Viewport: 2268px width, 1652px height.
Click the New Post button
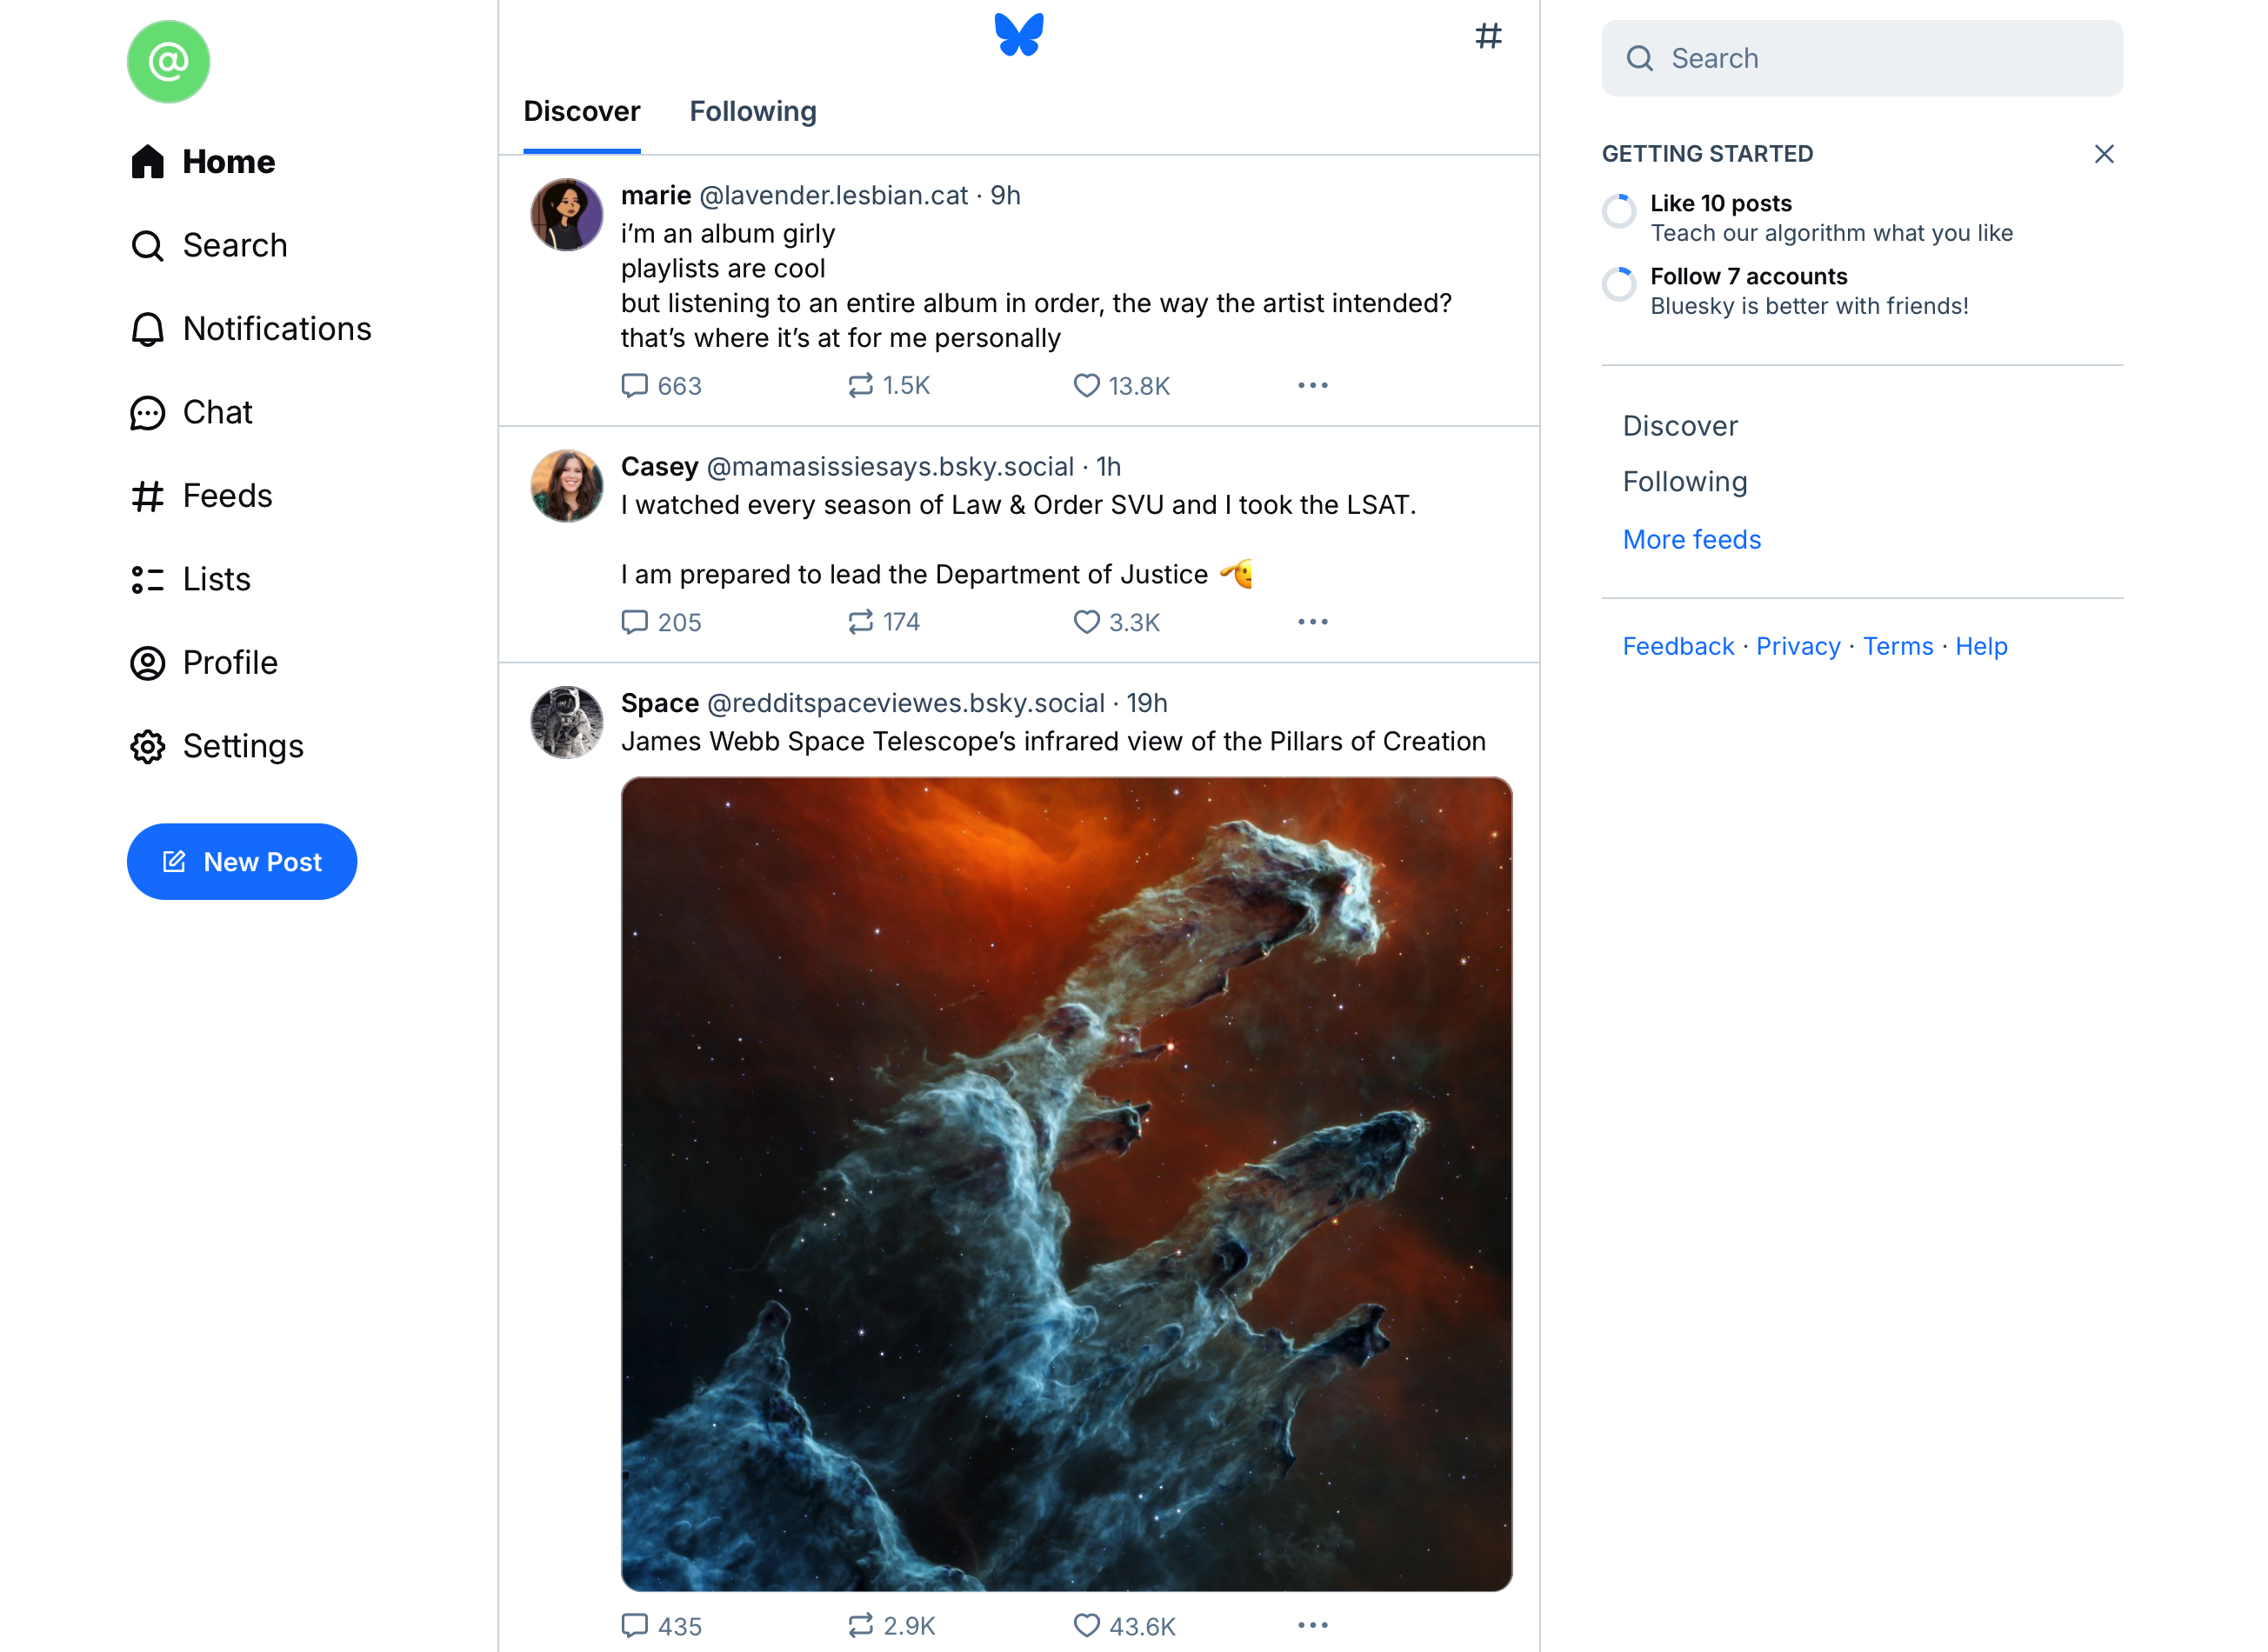click(x=241, y=861)
